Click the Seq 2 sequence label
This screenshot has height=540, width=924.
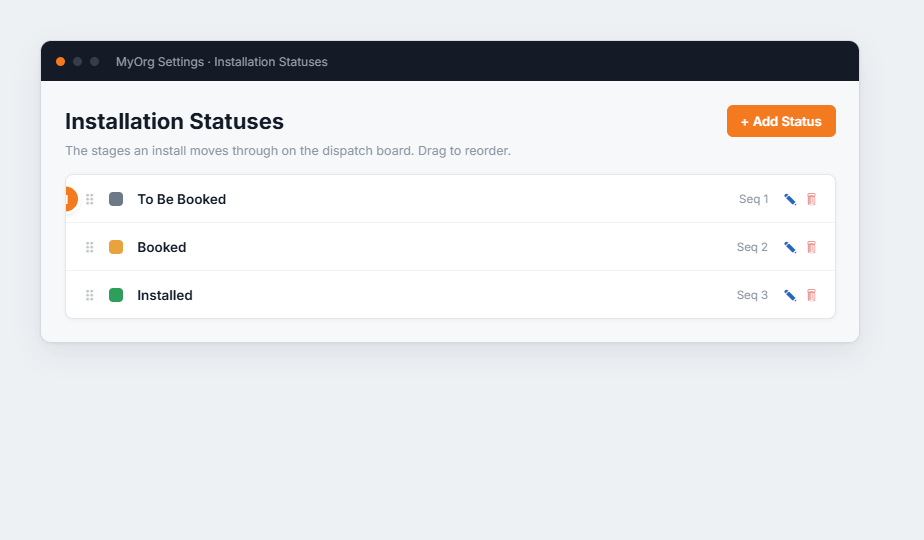click(x=752, y=247)
